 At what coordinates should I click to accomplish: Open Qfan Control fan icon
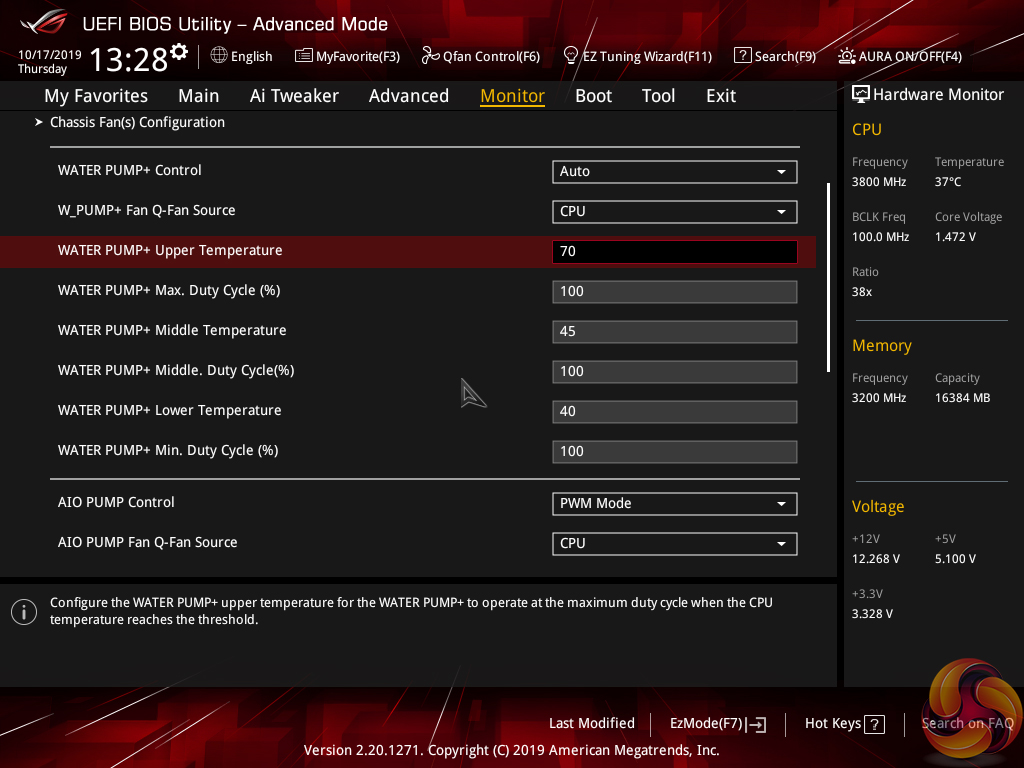[x=430, y=56]
